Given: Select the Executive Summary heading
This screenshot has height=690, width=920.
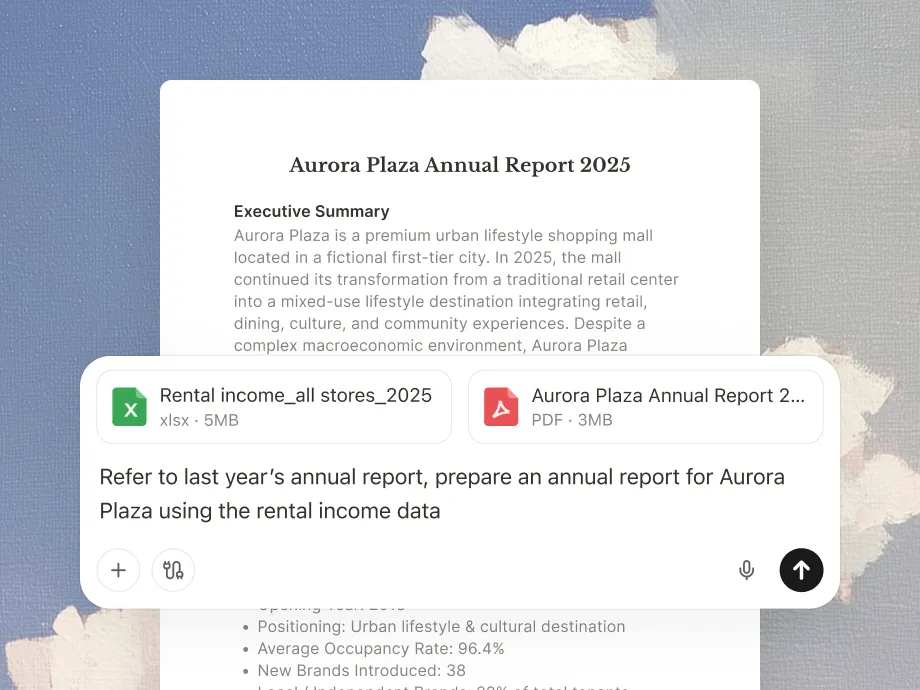Looking at the screenshot, I should click(x=311, y=211).
